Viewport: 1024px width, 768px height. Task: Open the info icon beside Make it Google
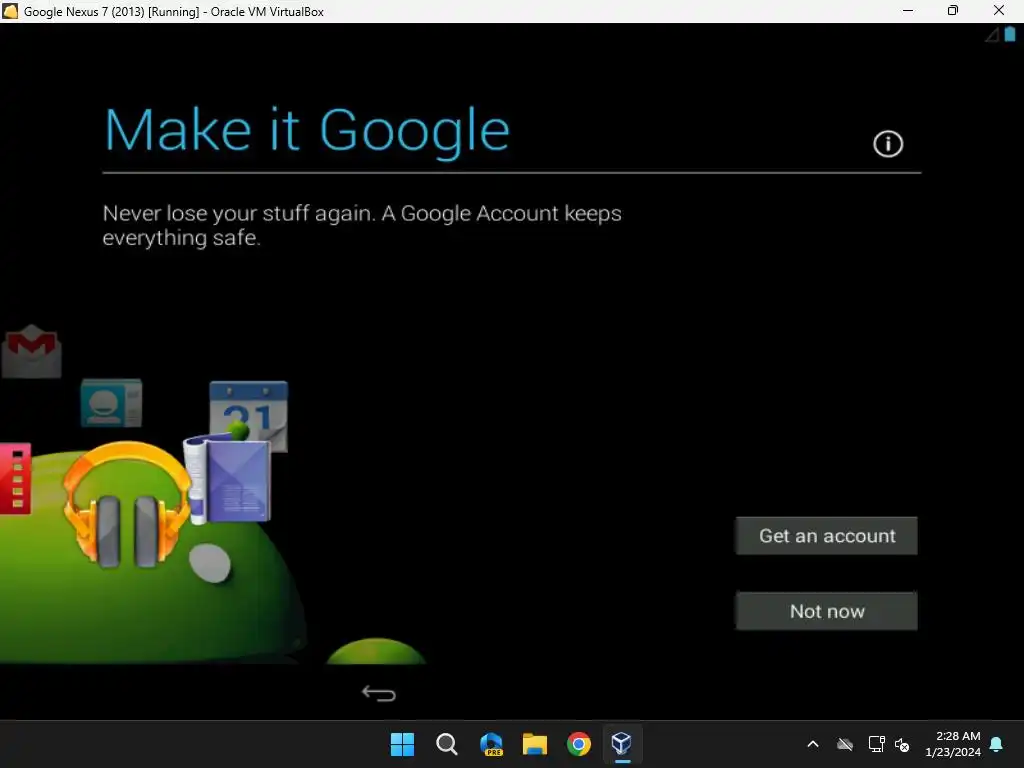click(888, 144)
